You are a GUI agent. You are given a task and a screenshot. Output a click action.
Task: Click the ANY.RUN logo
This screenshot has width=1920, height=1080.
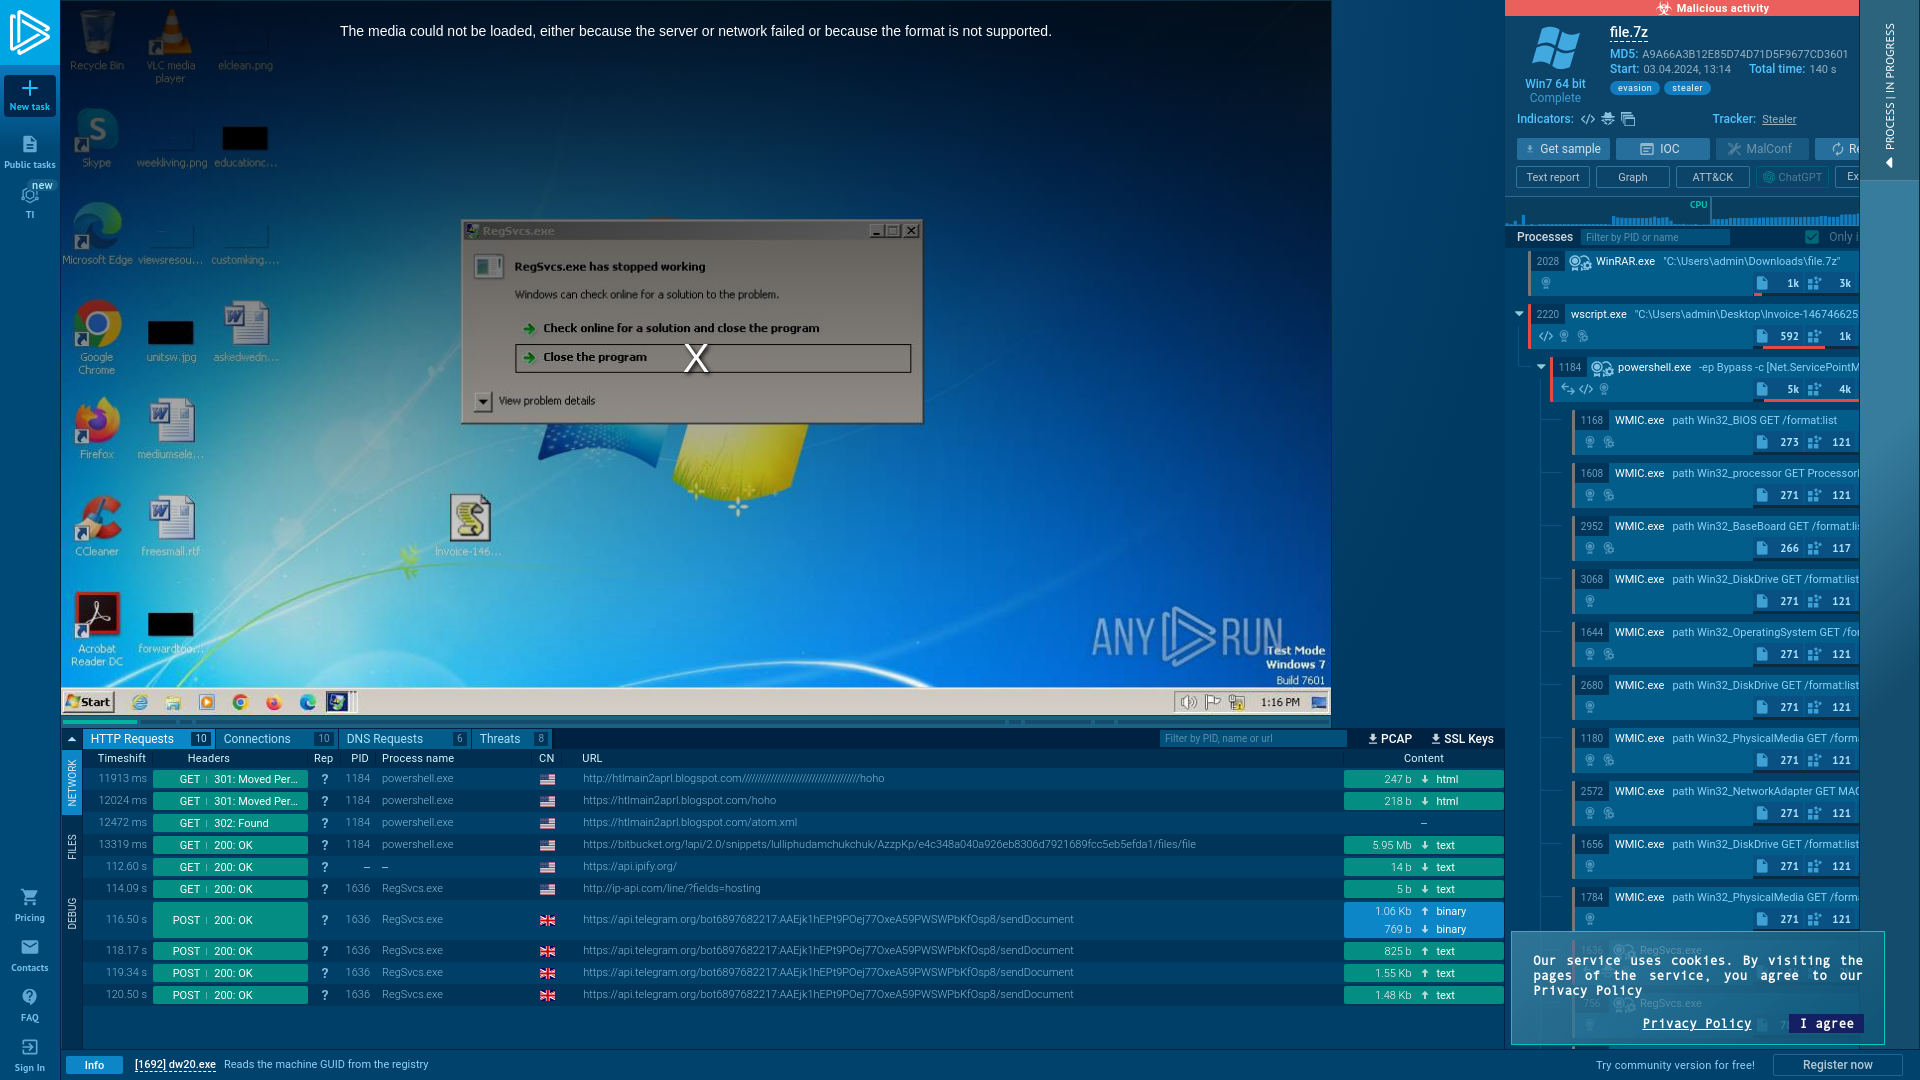click(x=30, y=33)
